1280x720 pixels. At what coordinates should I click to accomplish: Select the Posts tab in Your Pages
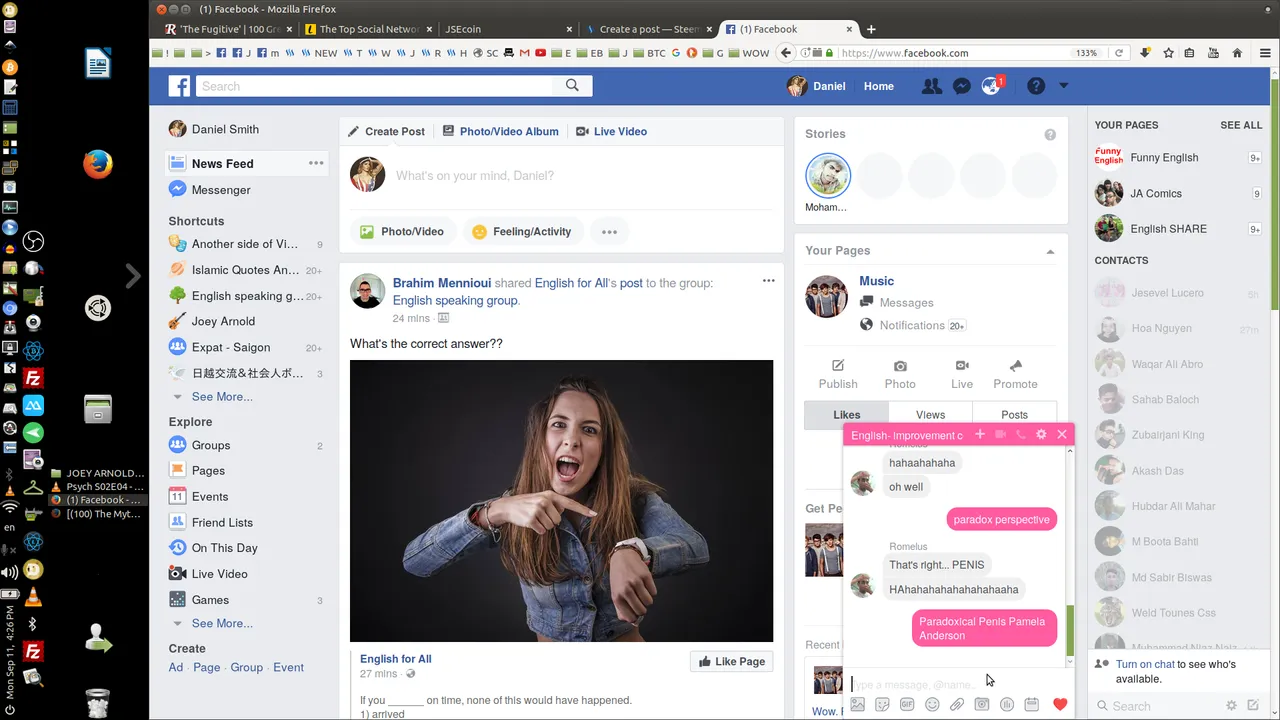pos(1014,414)
